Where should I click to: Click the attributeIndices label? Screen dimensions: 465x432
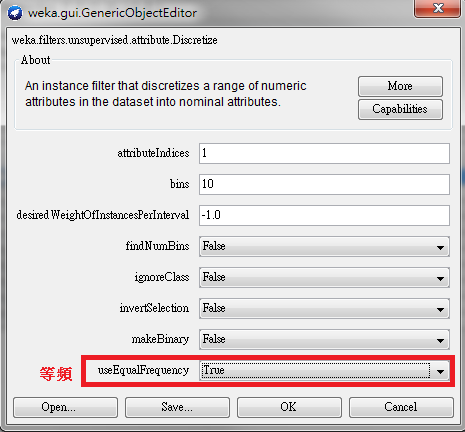pos(153,153)
